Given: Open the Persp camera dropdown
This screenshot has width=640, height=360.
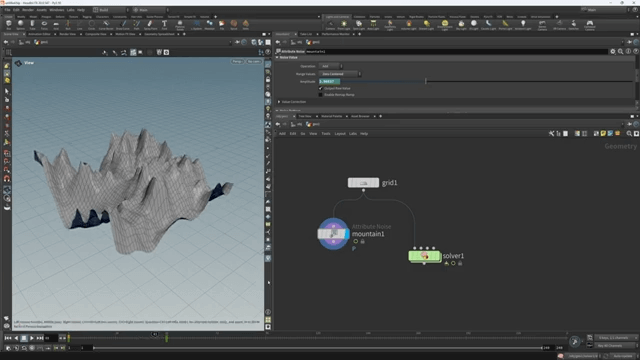Looking at the screenshot, I should pos(237,62).
